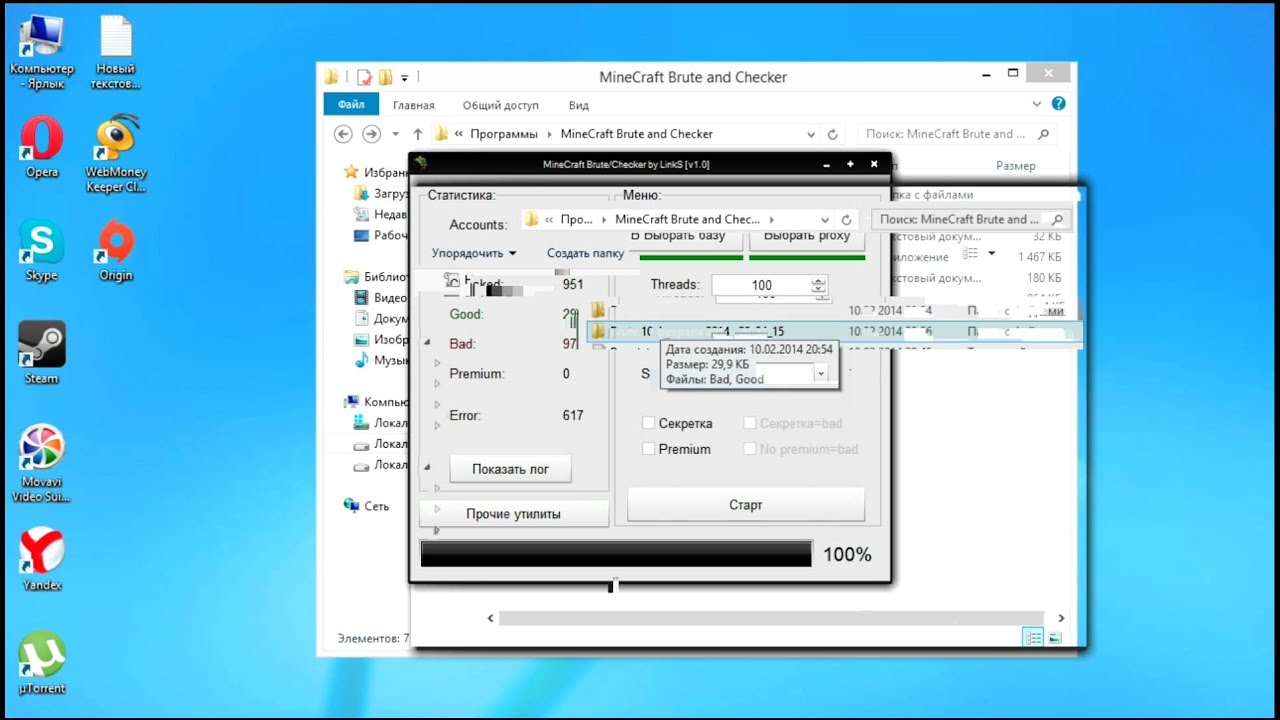Expand the Explorer address bar history dropdown

[x=811, y=134]
